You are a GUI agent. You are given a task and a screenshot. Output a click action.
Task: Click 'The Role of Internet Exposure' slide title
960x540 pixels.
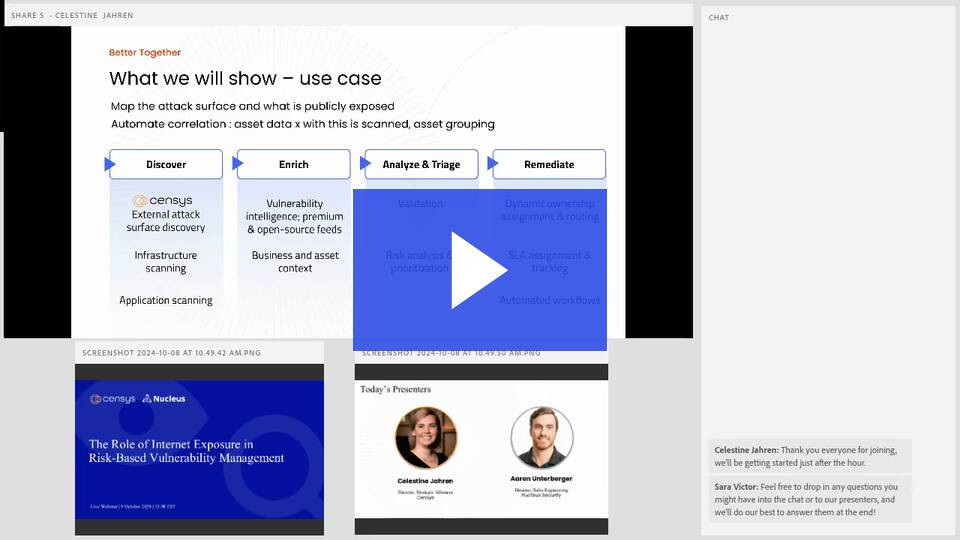pos(186,451)
